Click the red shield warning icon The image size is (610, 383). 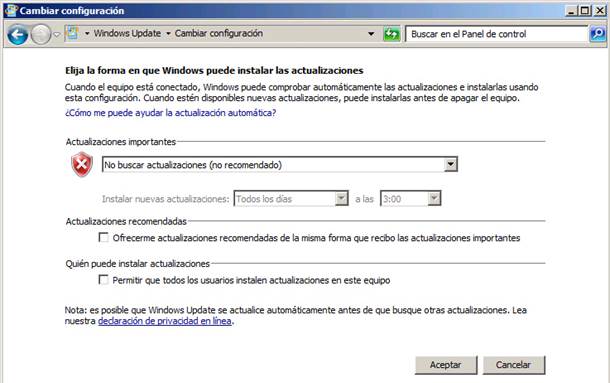(x=82, y=164)
